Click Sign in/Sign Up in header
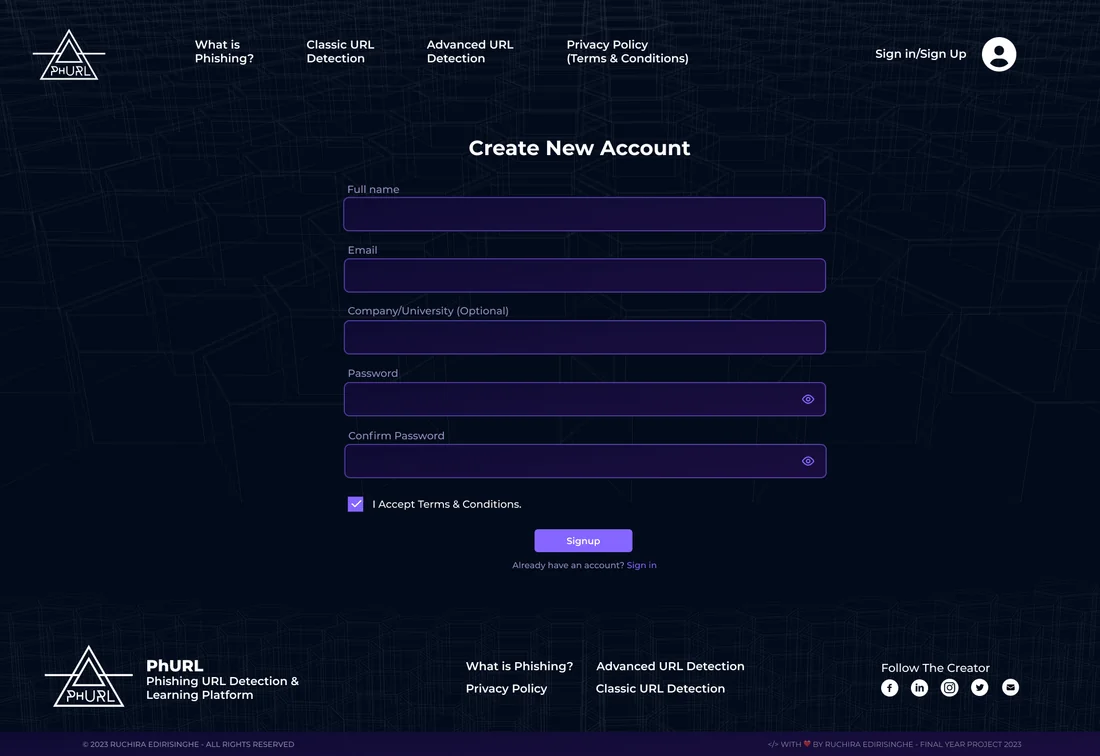Image resolution: width=1100 pixels, height=756 pixels. (920, 54)
